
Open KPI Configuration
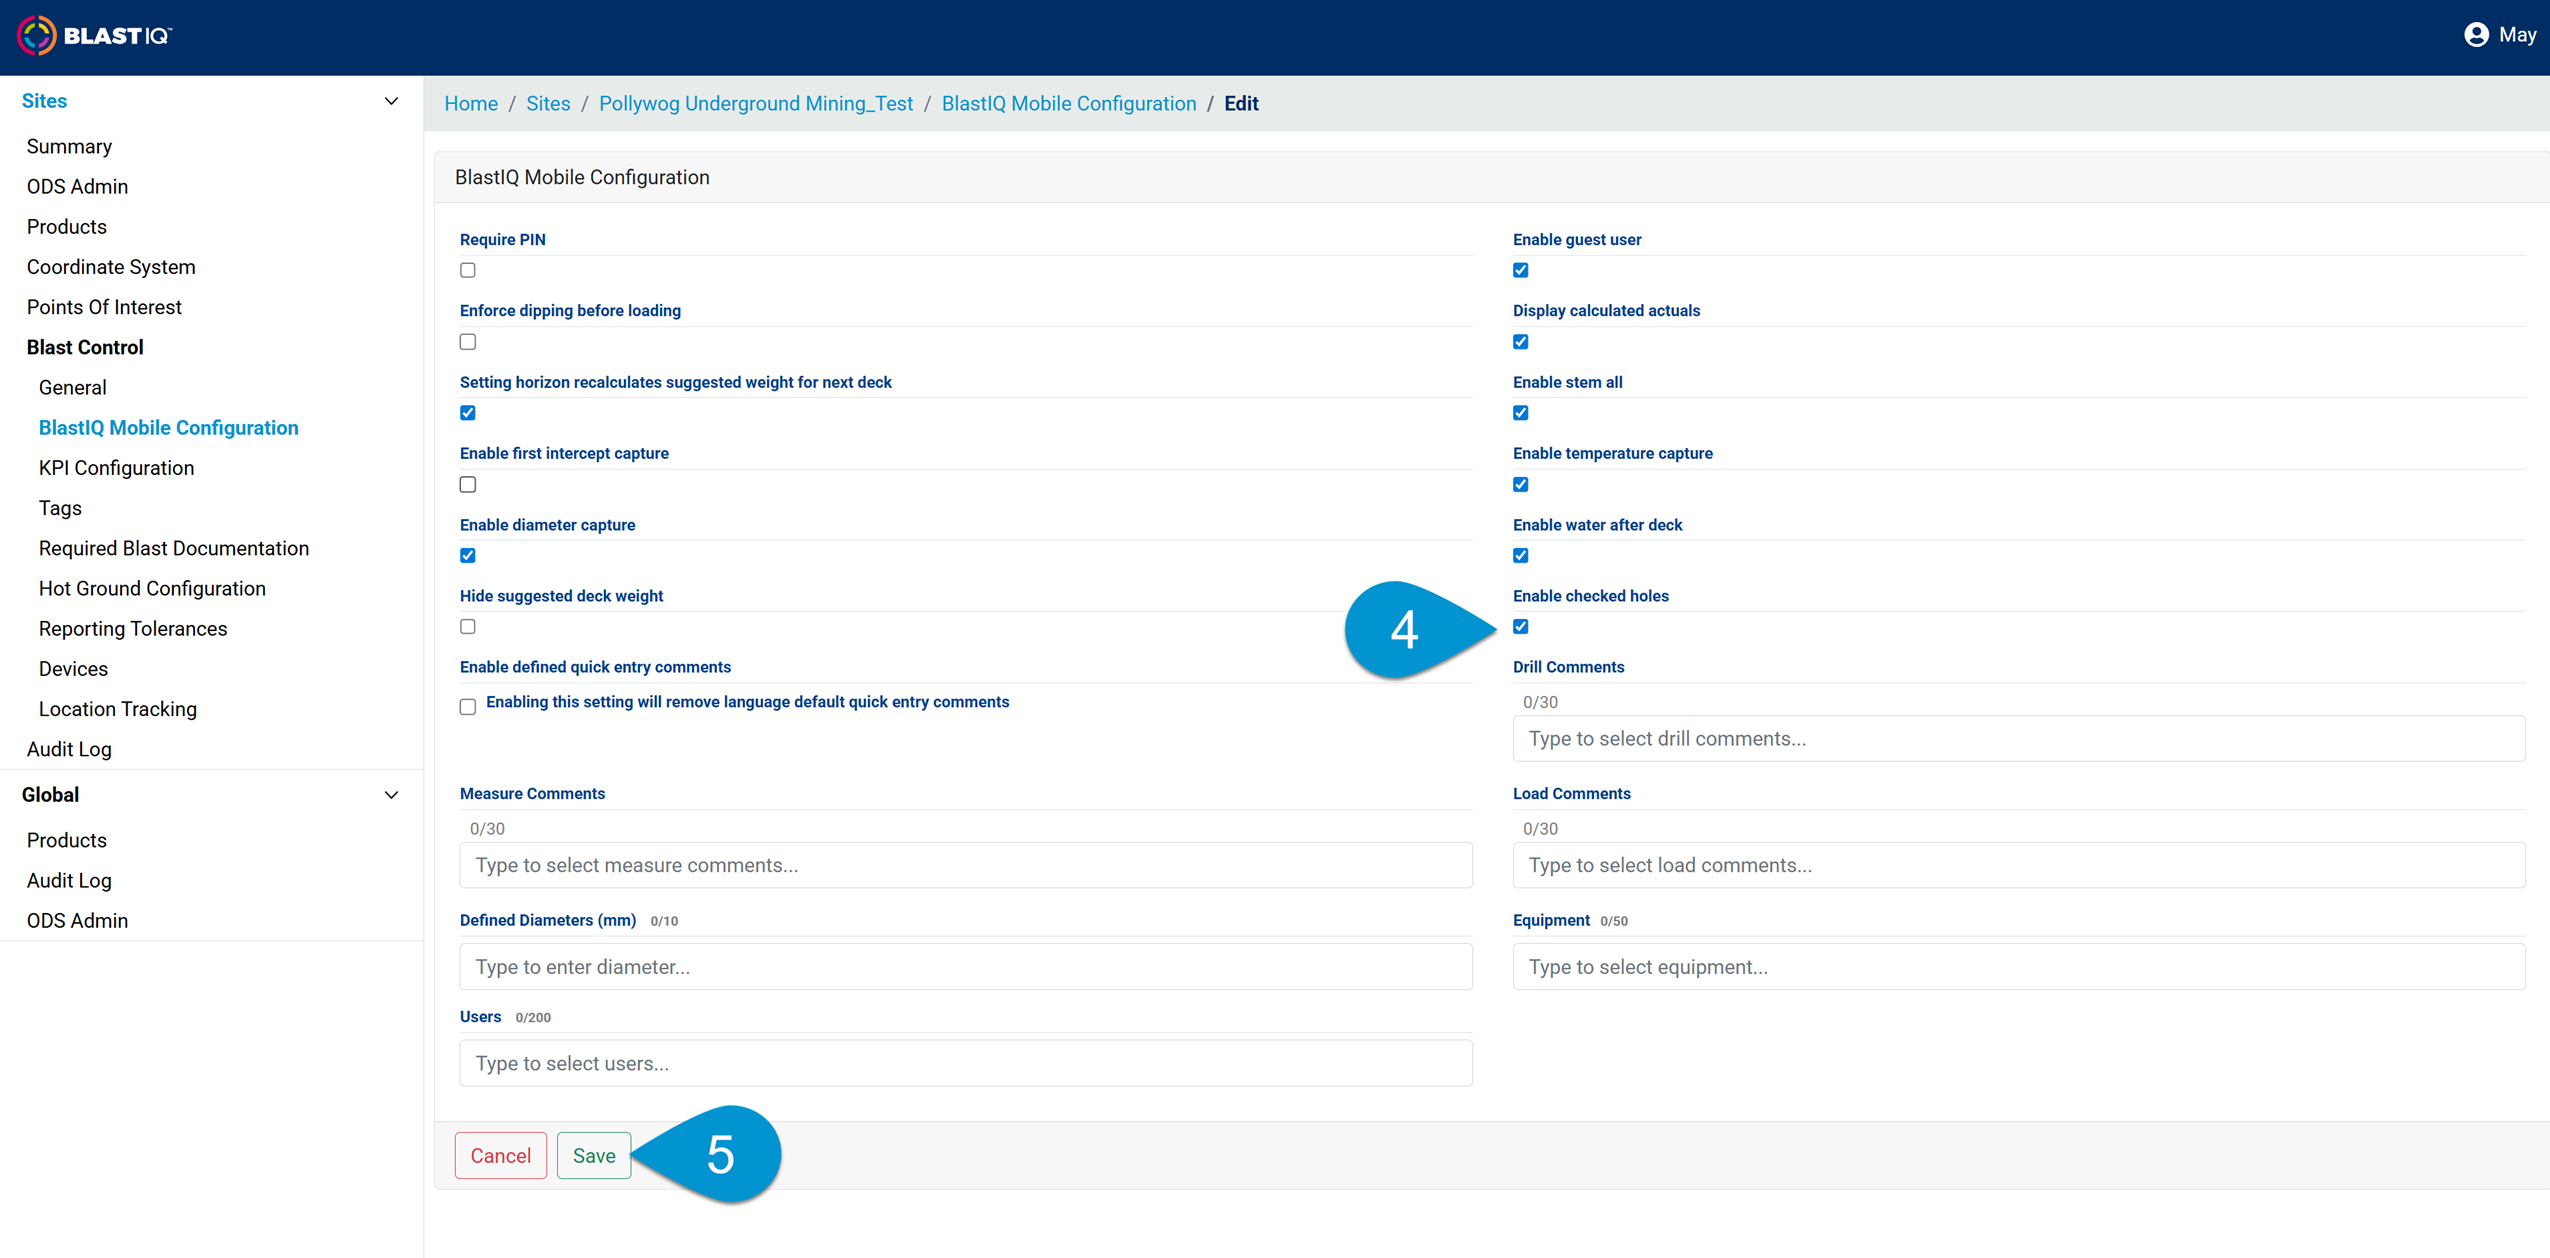[x=116, y=468]
